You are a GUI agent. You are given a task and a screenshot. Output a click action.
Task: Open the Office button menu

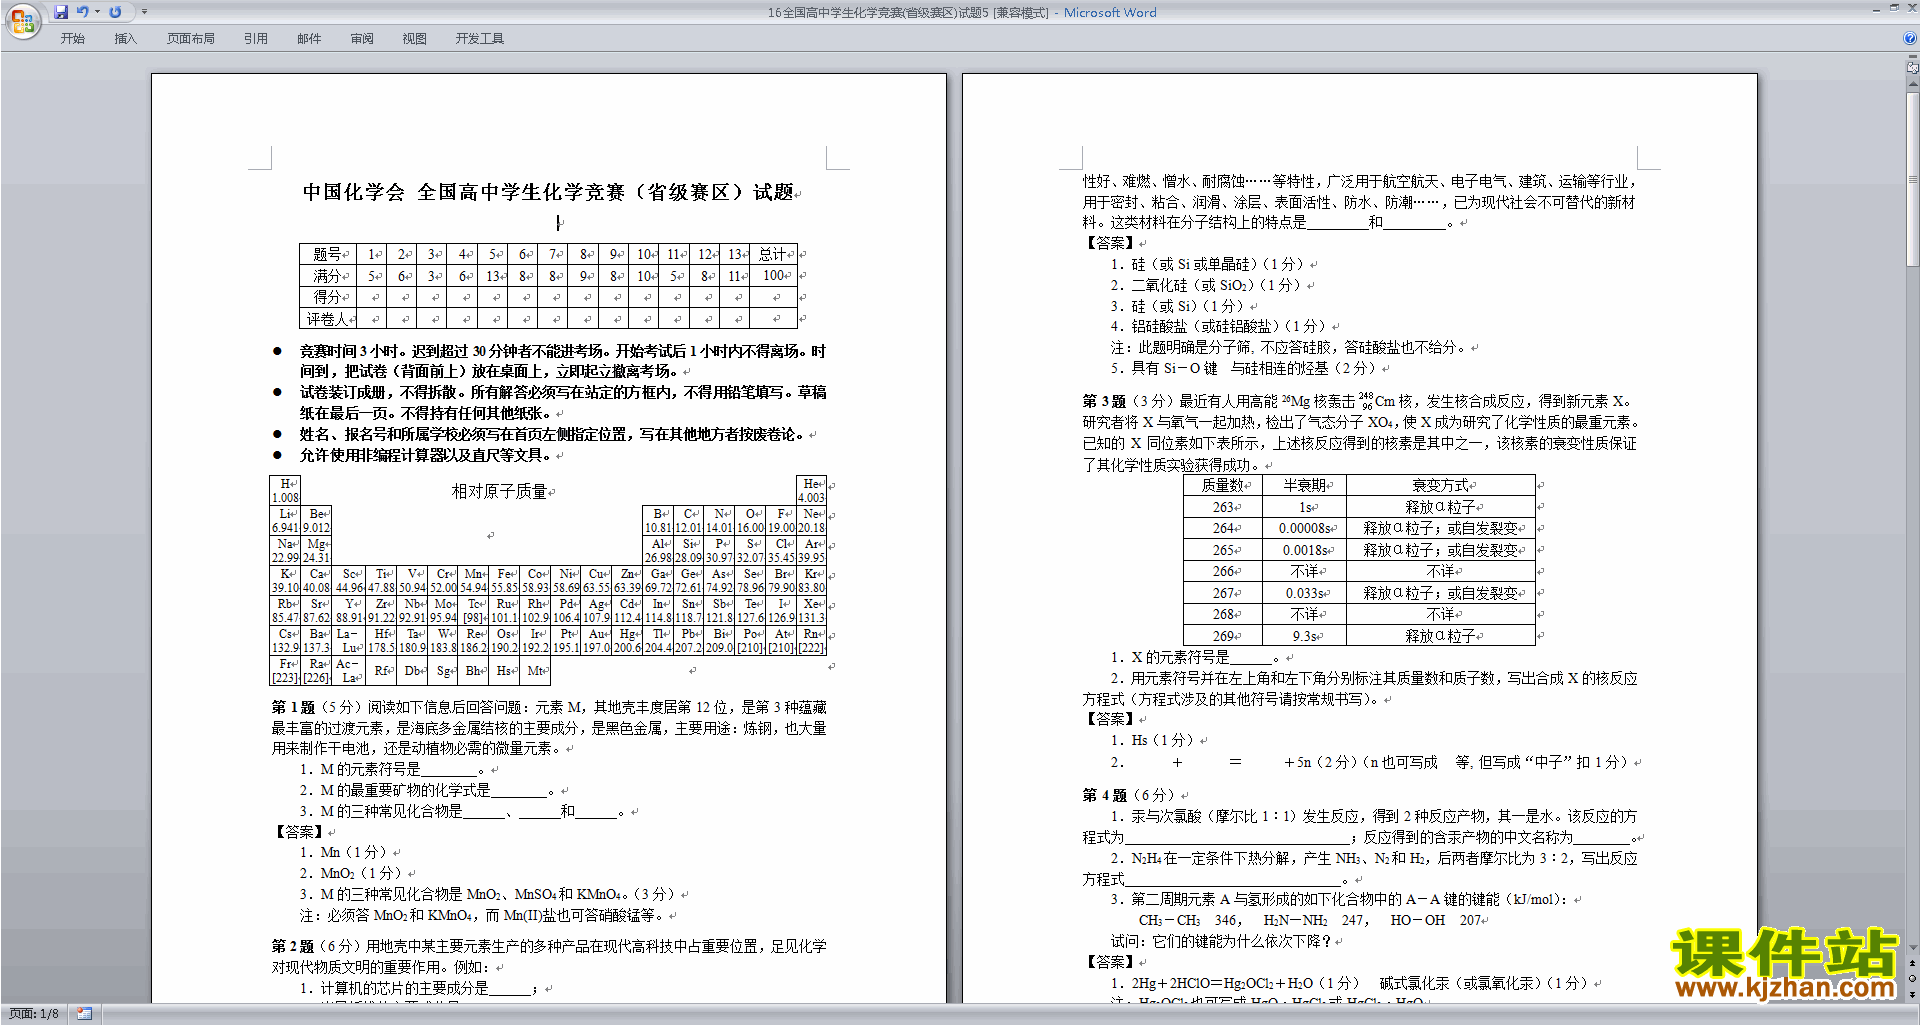22,20
